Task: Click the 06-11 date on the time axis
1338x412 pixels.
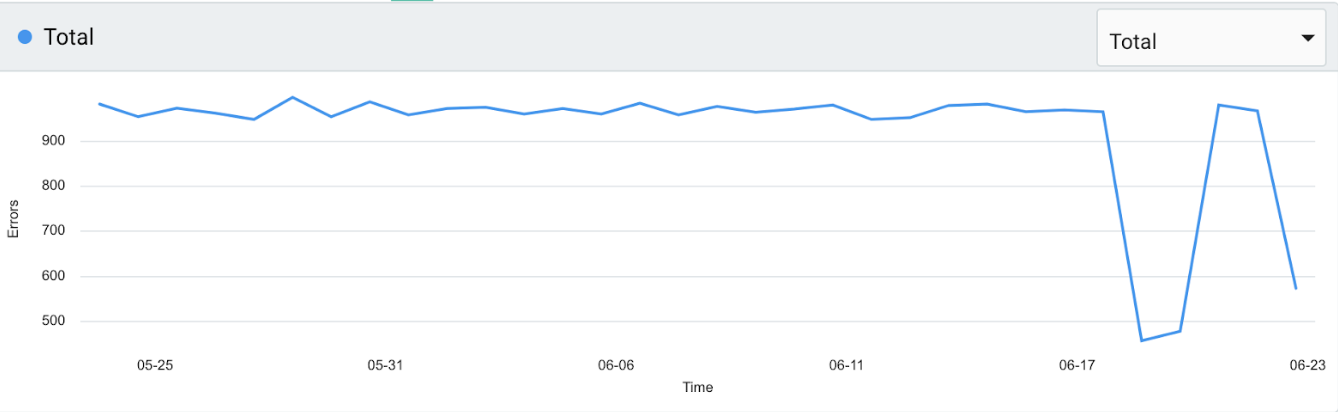Action: tap(846, 365)
